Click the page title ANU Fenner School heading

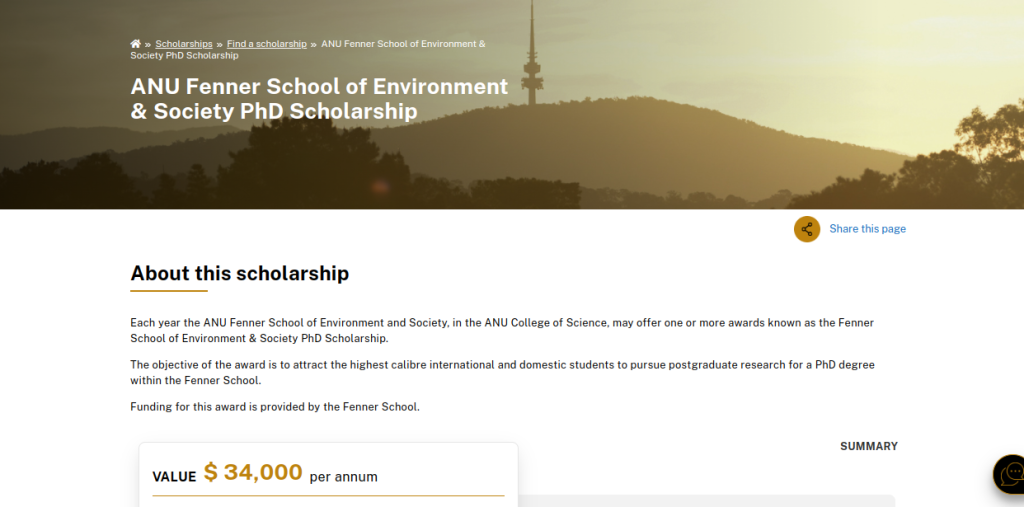coord(319,99)
